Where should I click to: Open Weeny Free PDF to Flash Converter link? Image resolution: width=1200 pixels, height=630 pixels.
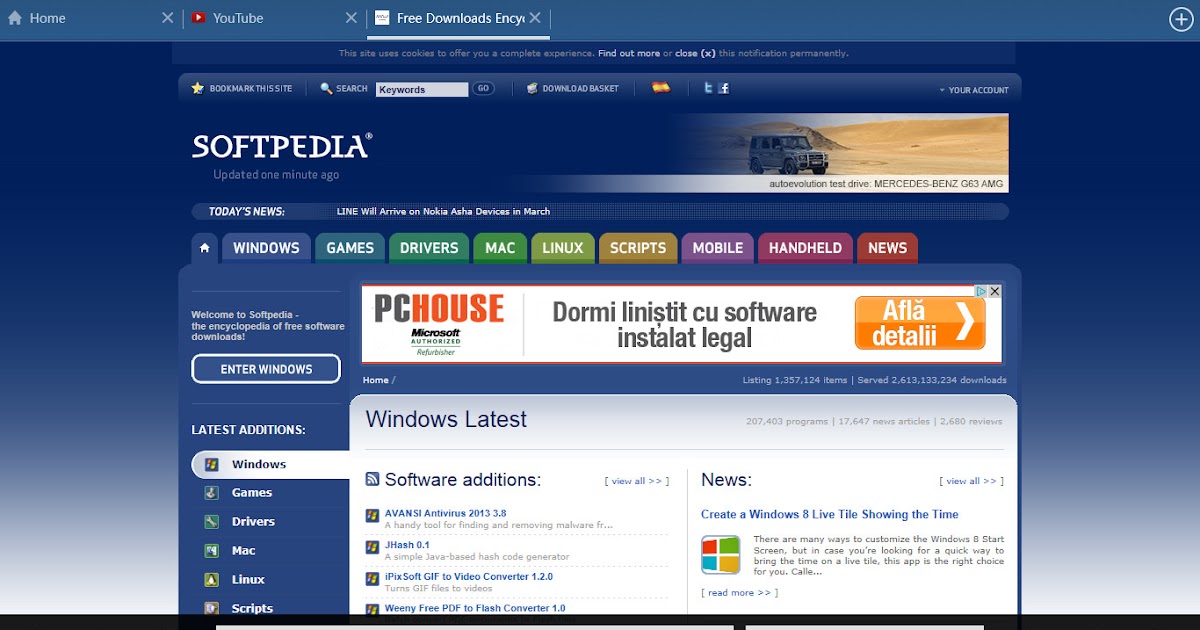pos(475,607)
